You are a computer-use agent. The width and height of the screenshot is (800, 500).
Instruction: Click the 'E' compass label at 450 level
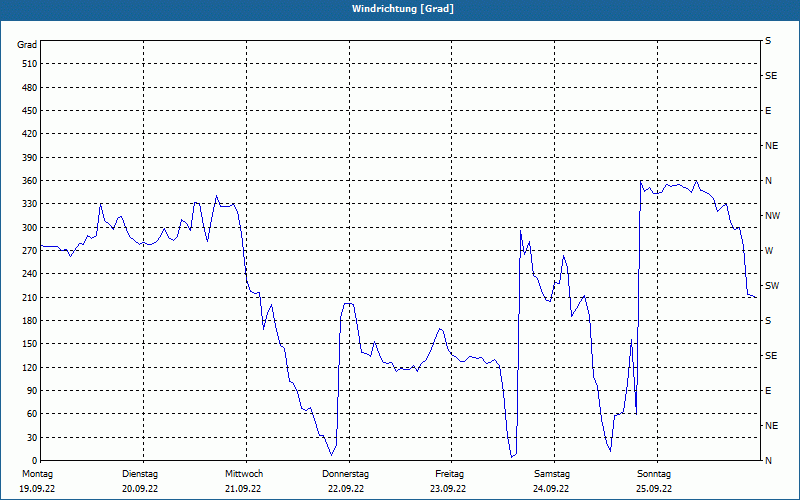pos(768,111)
